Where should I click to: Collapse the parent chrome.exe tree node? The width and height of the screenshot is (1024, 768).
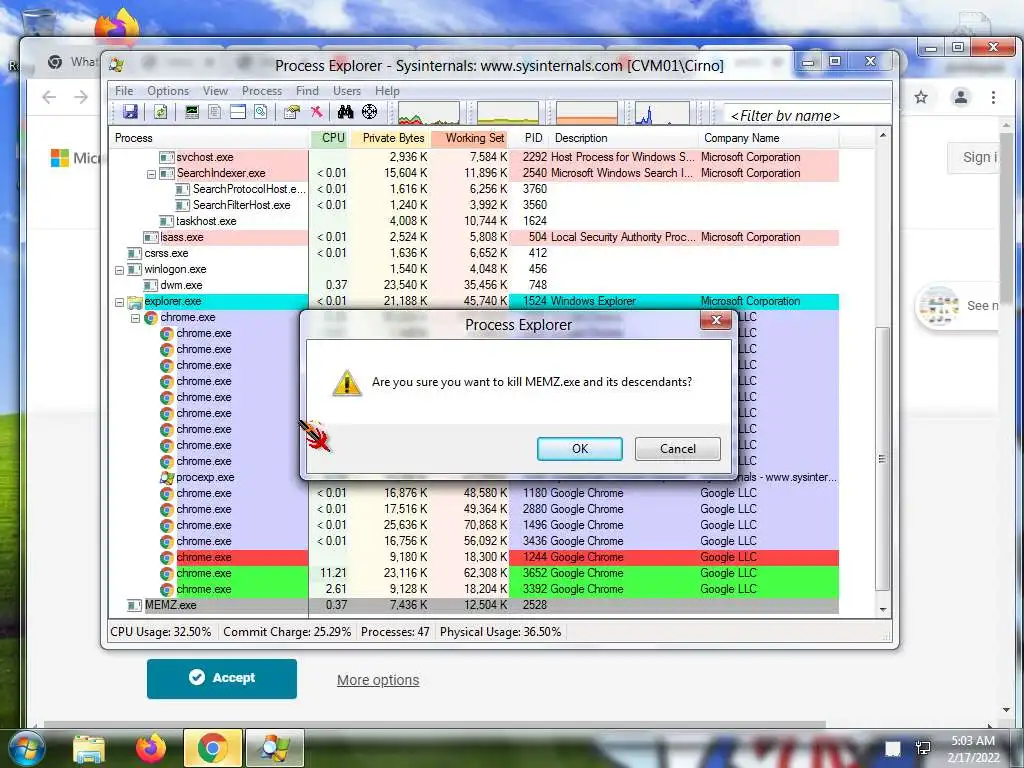pos(135,319)
